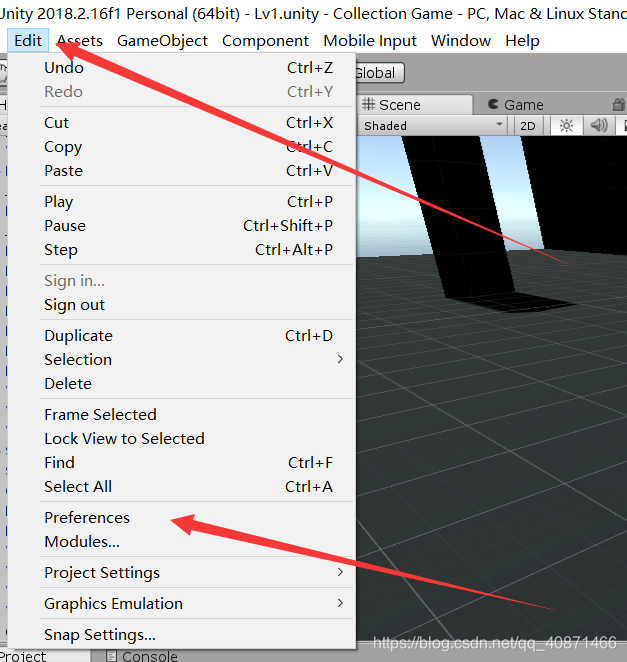Toggle scene audio speaker icon
The height and width of the screenshot is (662, 627).
point(599,126)
